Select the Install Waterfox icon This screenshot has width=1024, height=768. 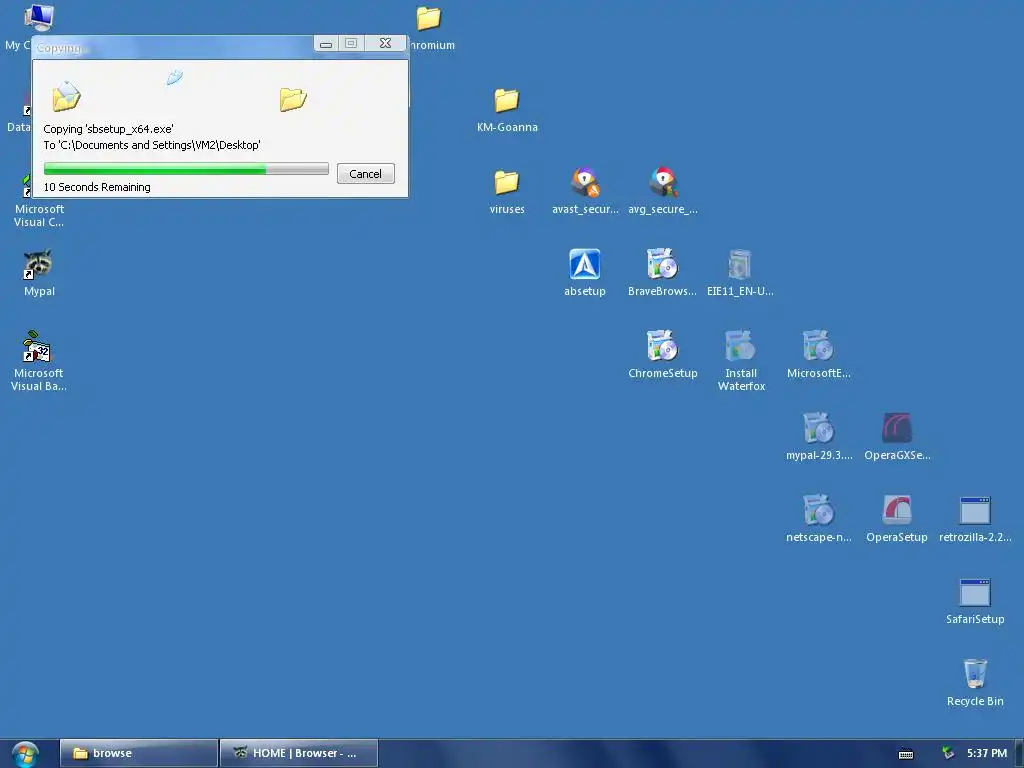click(x=741, y=361)
